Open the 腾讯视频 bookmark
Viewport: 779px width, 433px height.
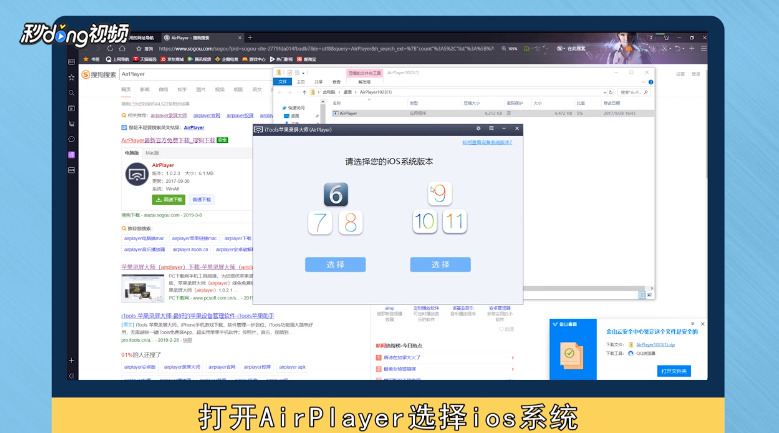click(x=199, y=59)
